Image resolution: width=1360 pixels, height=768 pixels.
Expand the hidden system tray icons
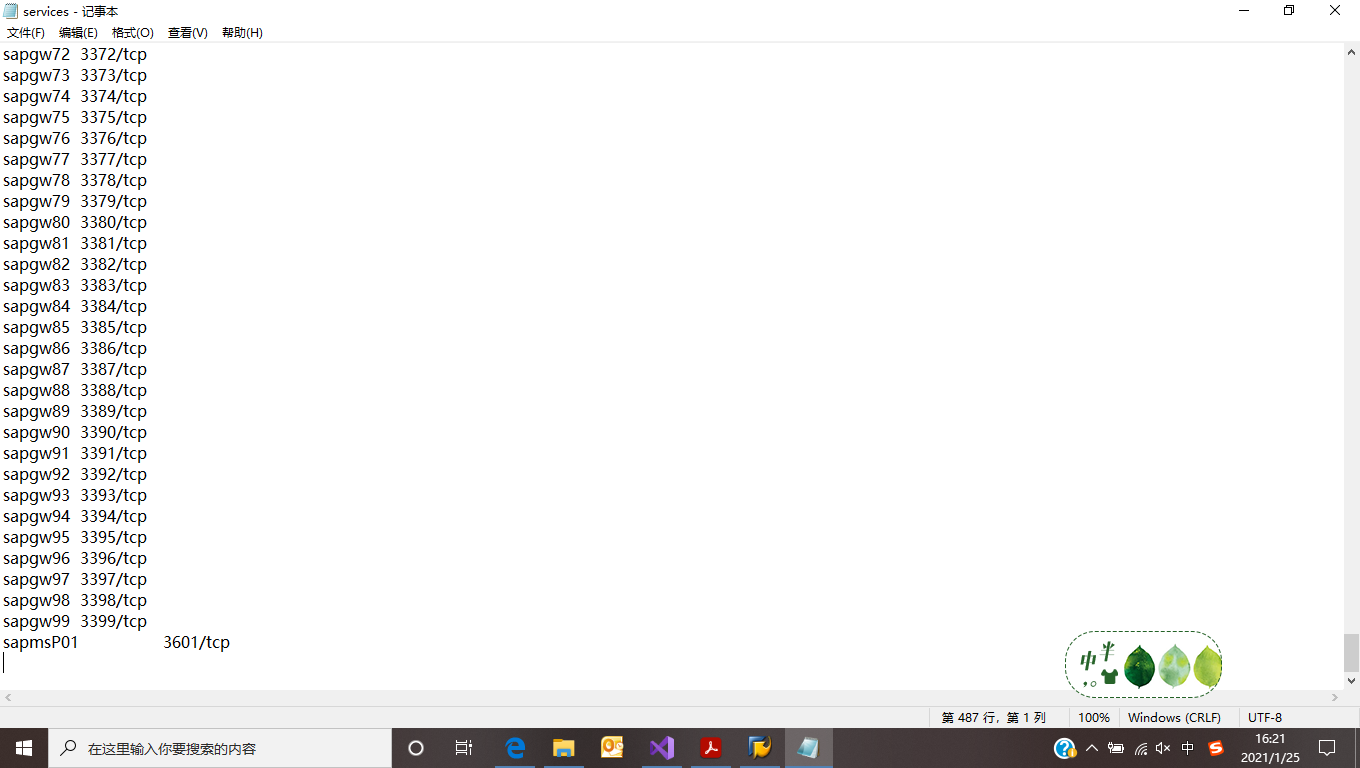[1092, 747]
